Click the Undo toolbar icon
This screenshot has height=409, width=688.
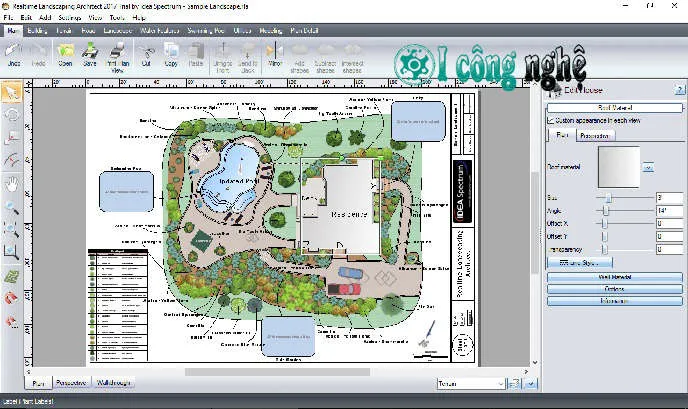coord(13,55)
